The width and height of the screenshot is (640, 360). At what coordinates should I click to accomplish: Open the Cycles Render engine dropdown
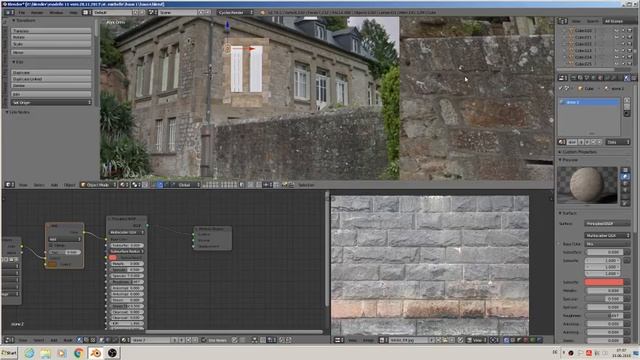click(235, 13)
